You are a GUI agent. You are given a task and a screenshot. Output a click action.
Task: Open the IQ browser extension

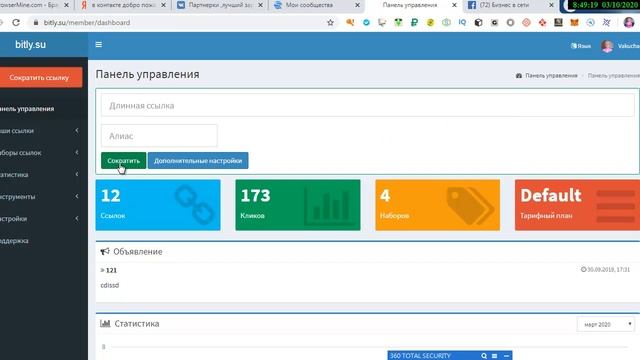point(462,23)
